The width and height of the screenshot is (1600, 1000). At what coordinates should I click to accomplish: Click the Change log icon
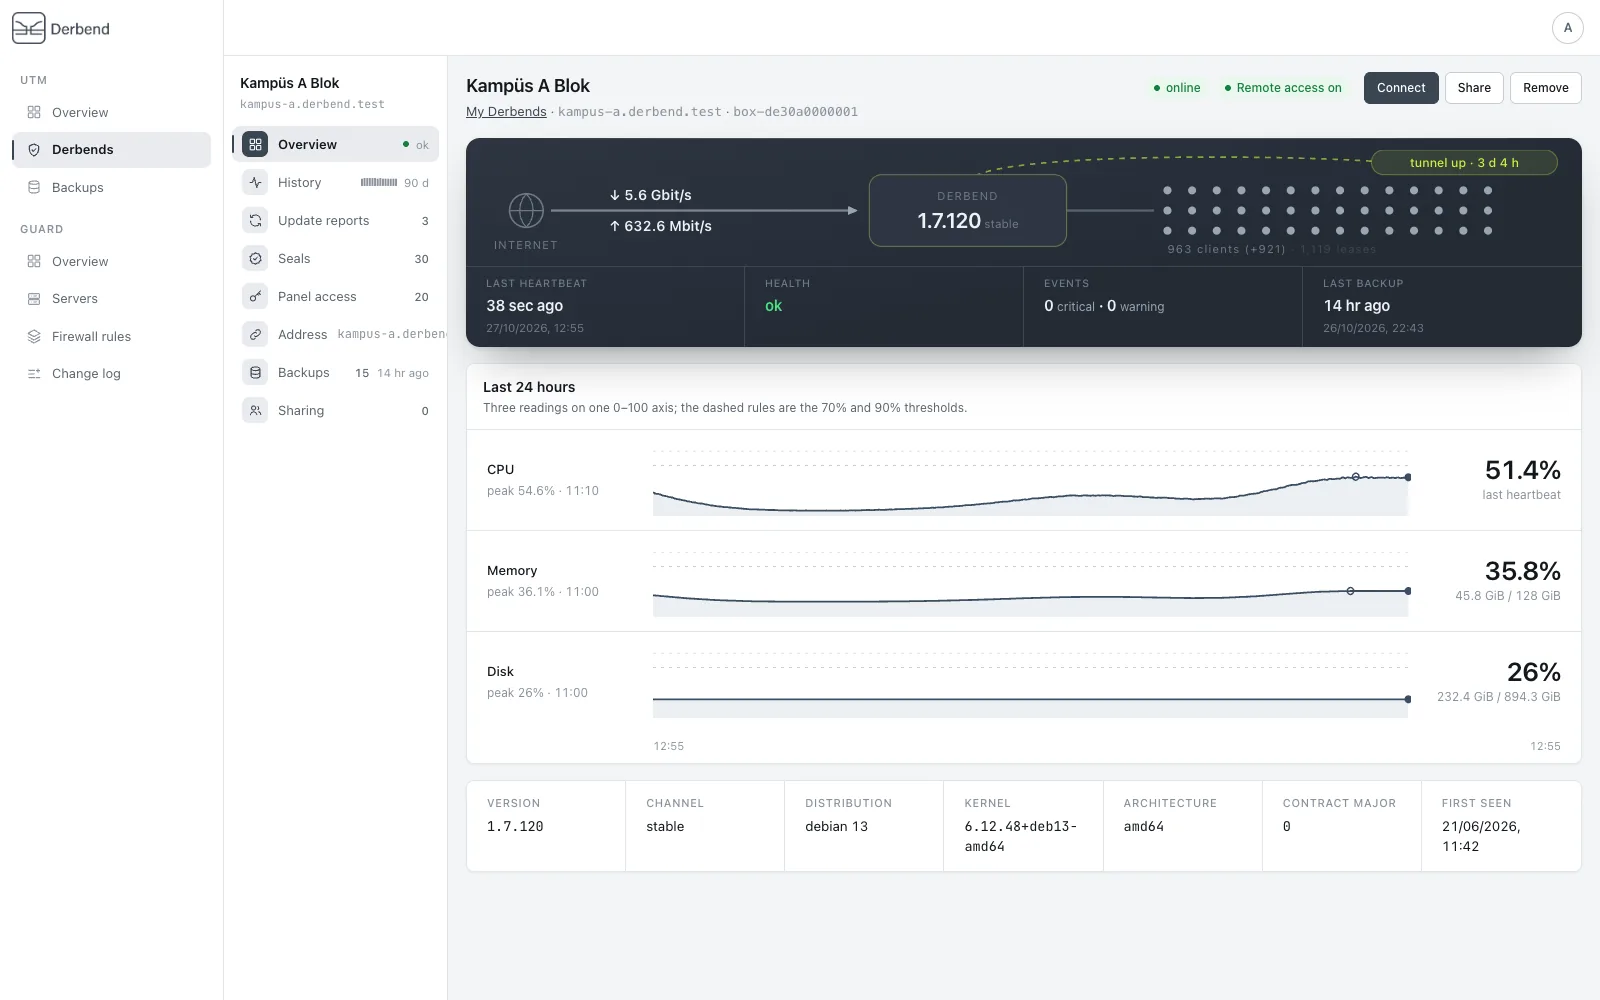point(34,374)
